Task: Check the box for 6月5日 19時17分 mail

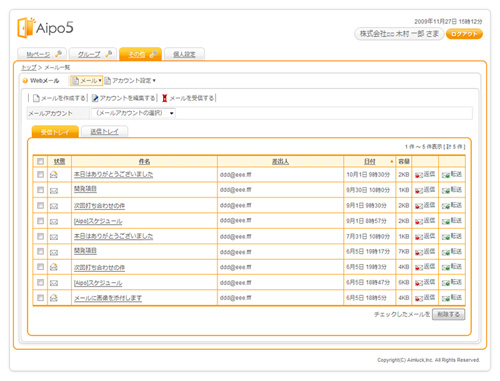Action: coord(40,251)
